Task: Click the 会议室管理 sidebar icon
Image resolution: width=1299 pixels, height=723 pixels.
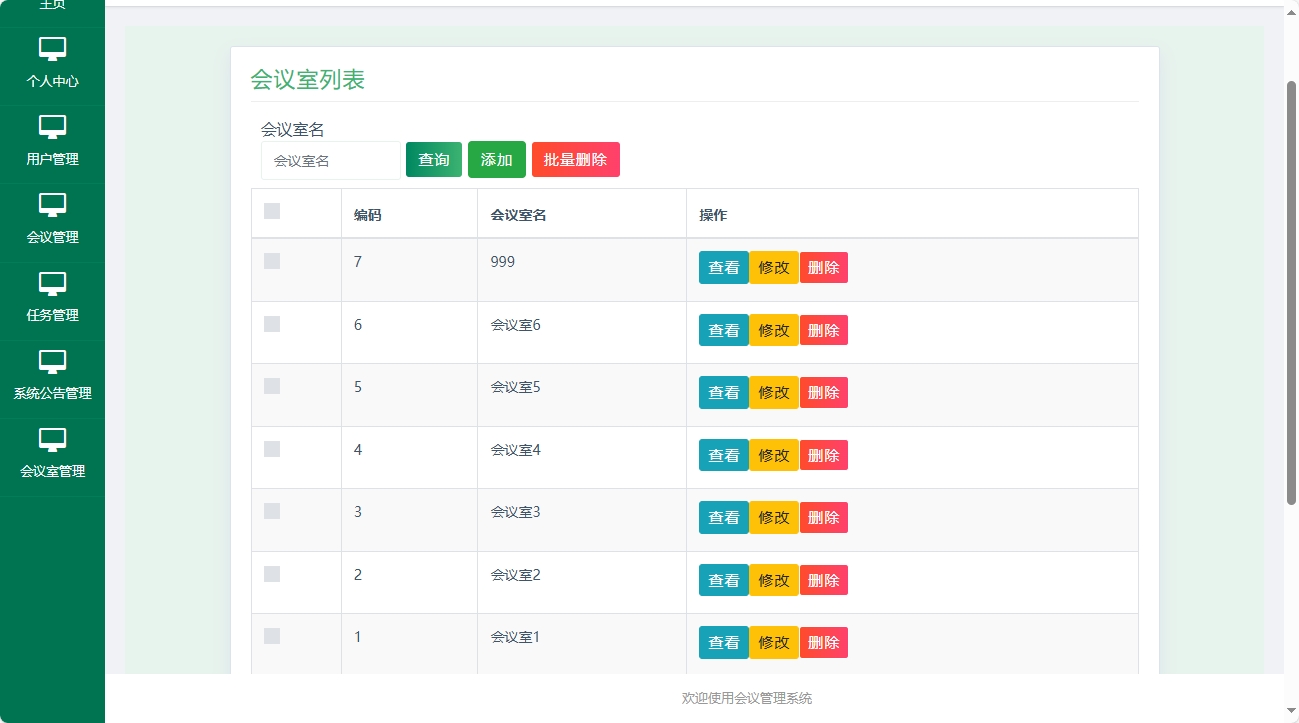Action: [x=52, y=440]
